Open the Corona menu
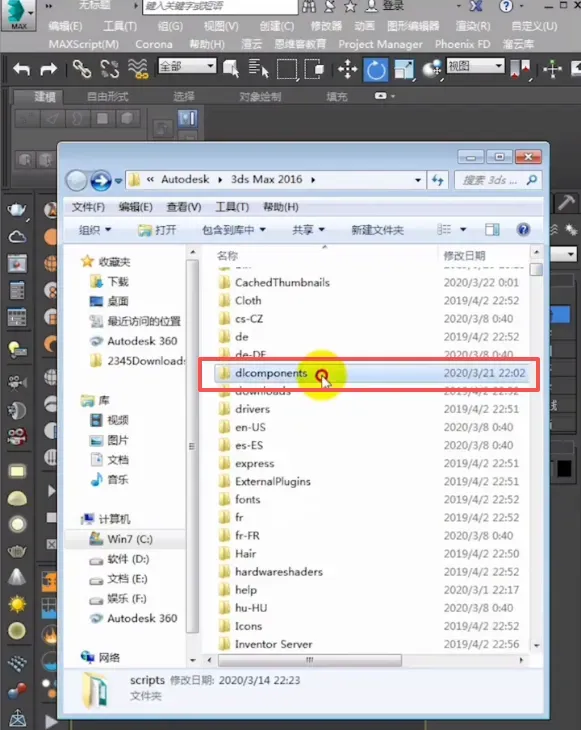This screenshot has height=730, width=581. pos(154,44)
